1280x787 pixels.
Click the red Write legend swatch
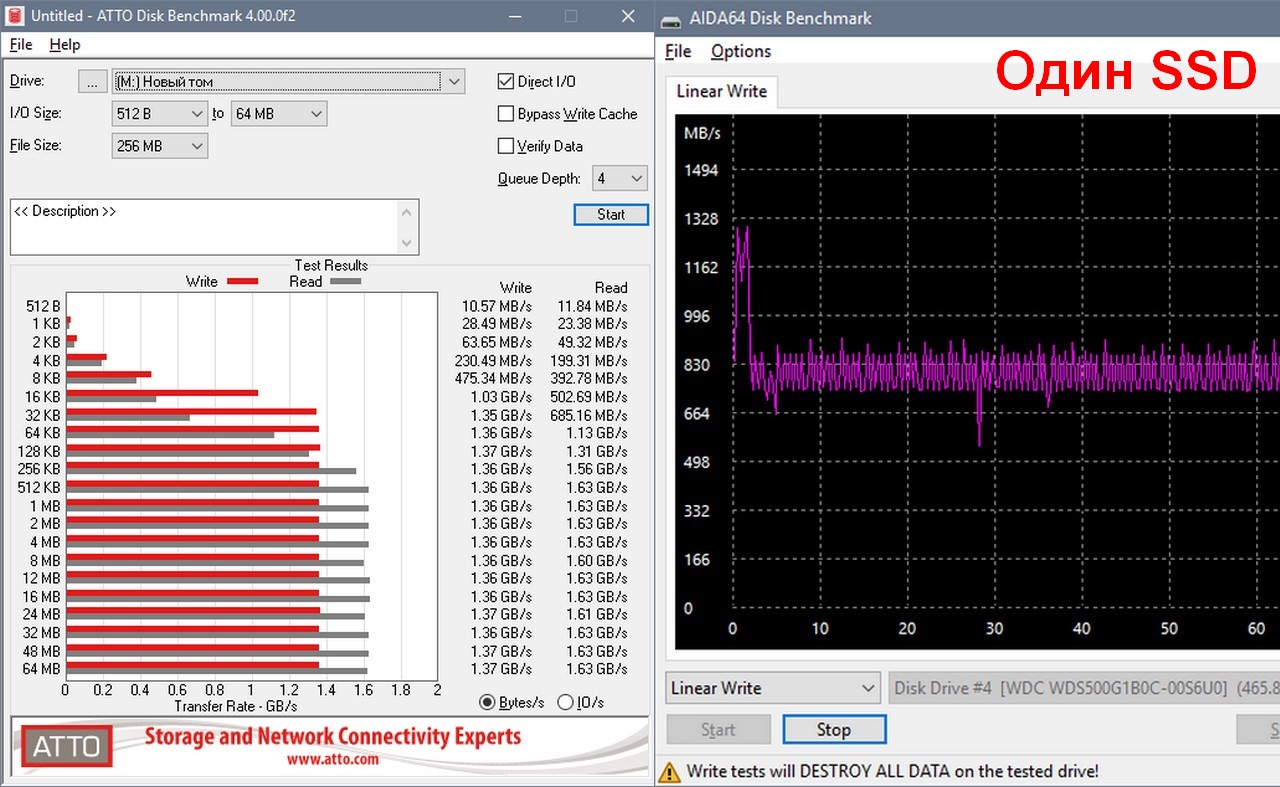click(243, 282)
